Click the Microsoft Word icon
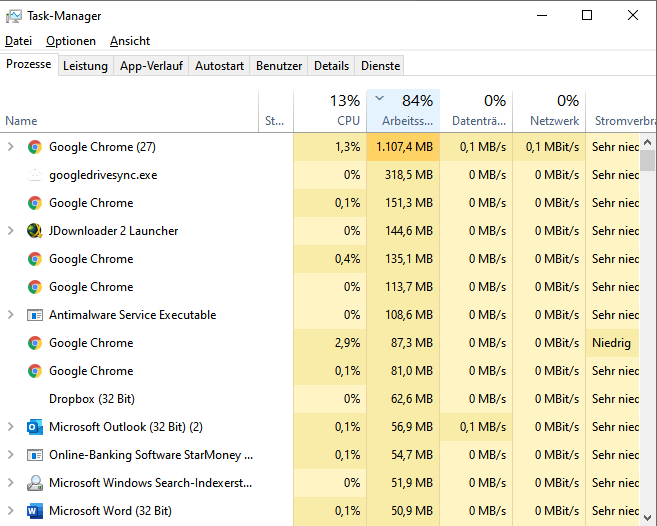The height and width of the screenshot is (526, 657). pyautogui.click(x=34, y=511)
